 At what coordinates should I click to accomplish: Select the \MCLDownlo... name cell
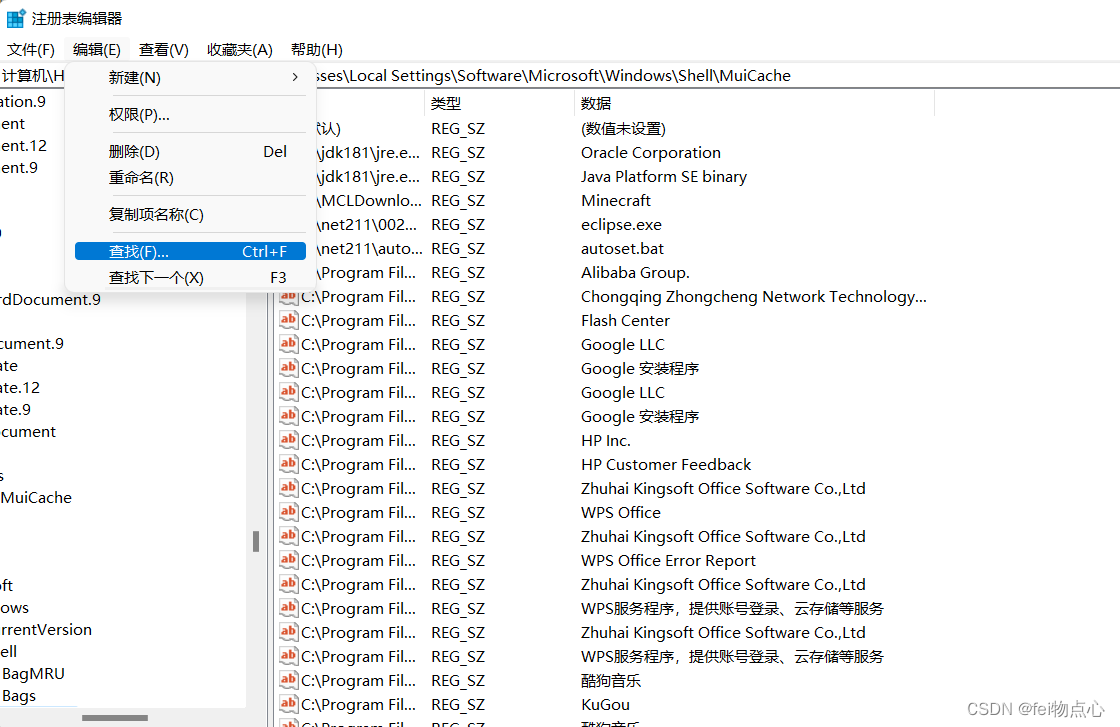tap(369, 201)
